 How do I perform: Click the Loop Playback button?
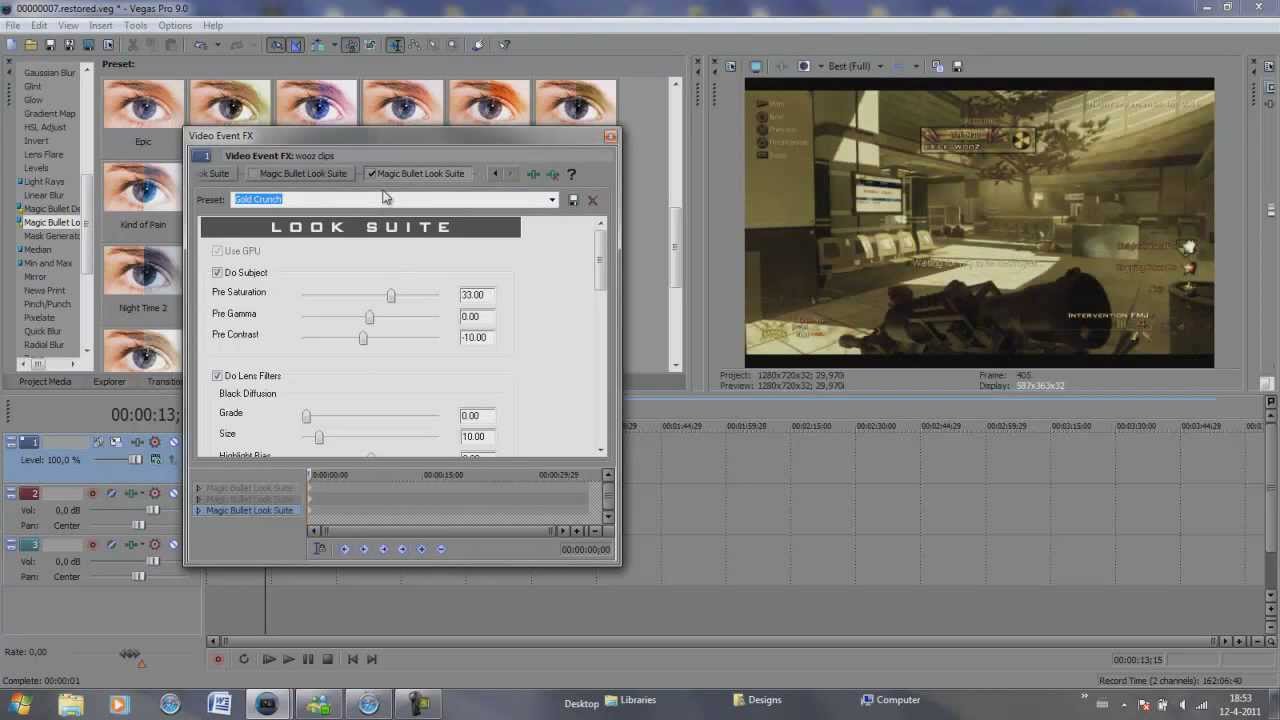[243, 659]
